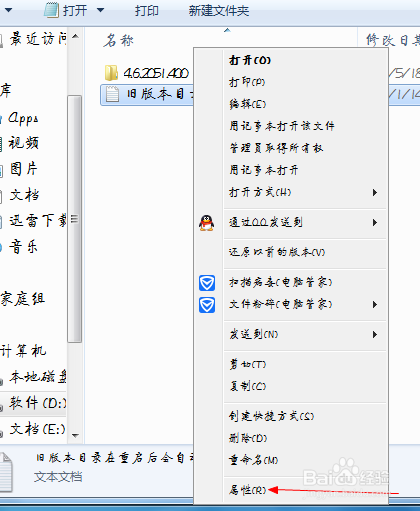
Task: Click the shield icon beside 扫描病毒
Action: [207, 283]
